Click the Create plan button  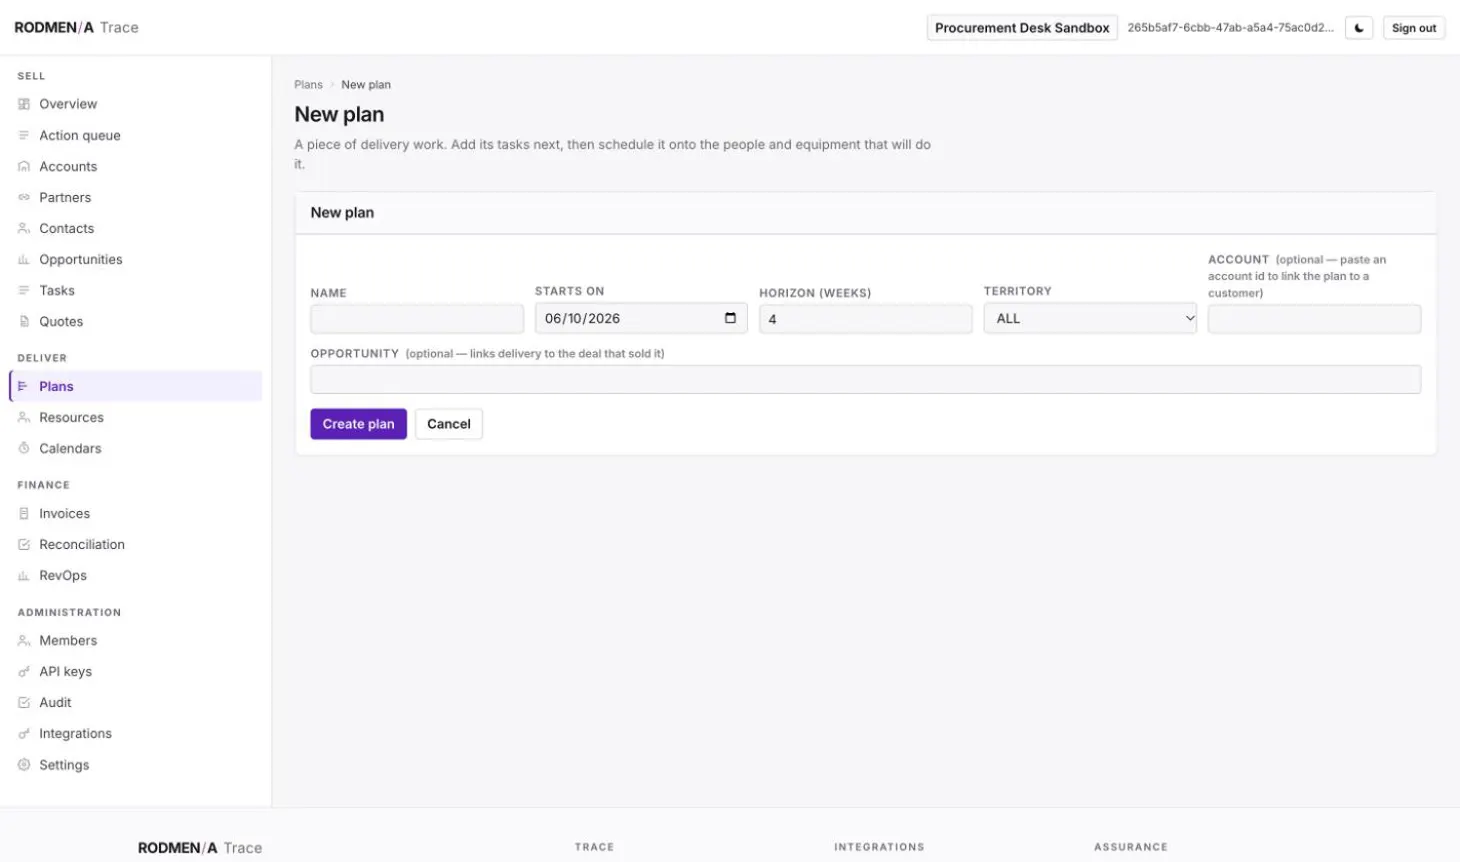(x=358, y=424)
